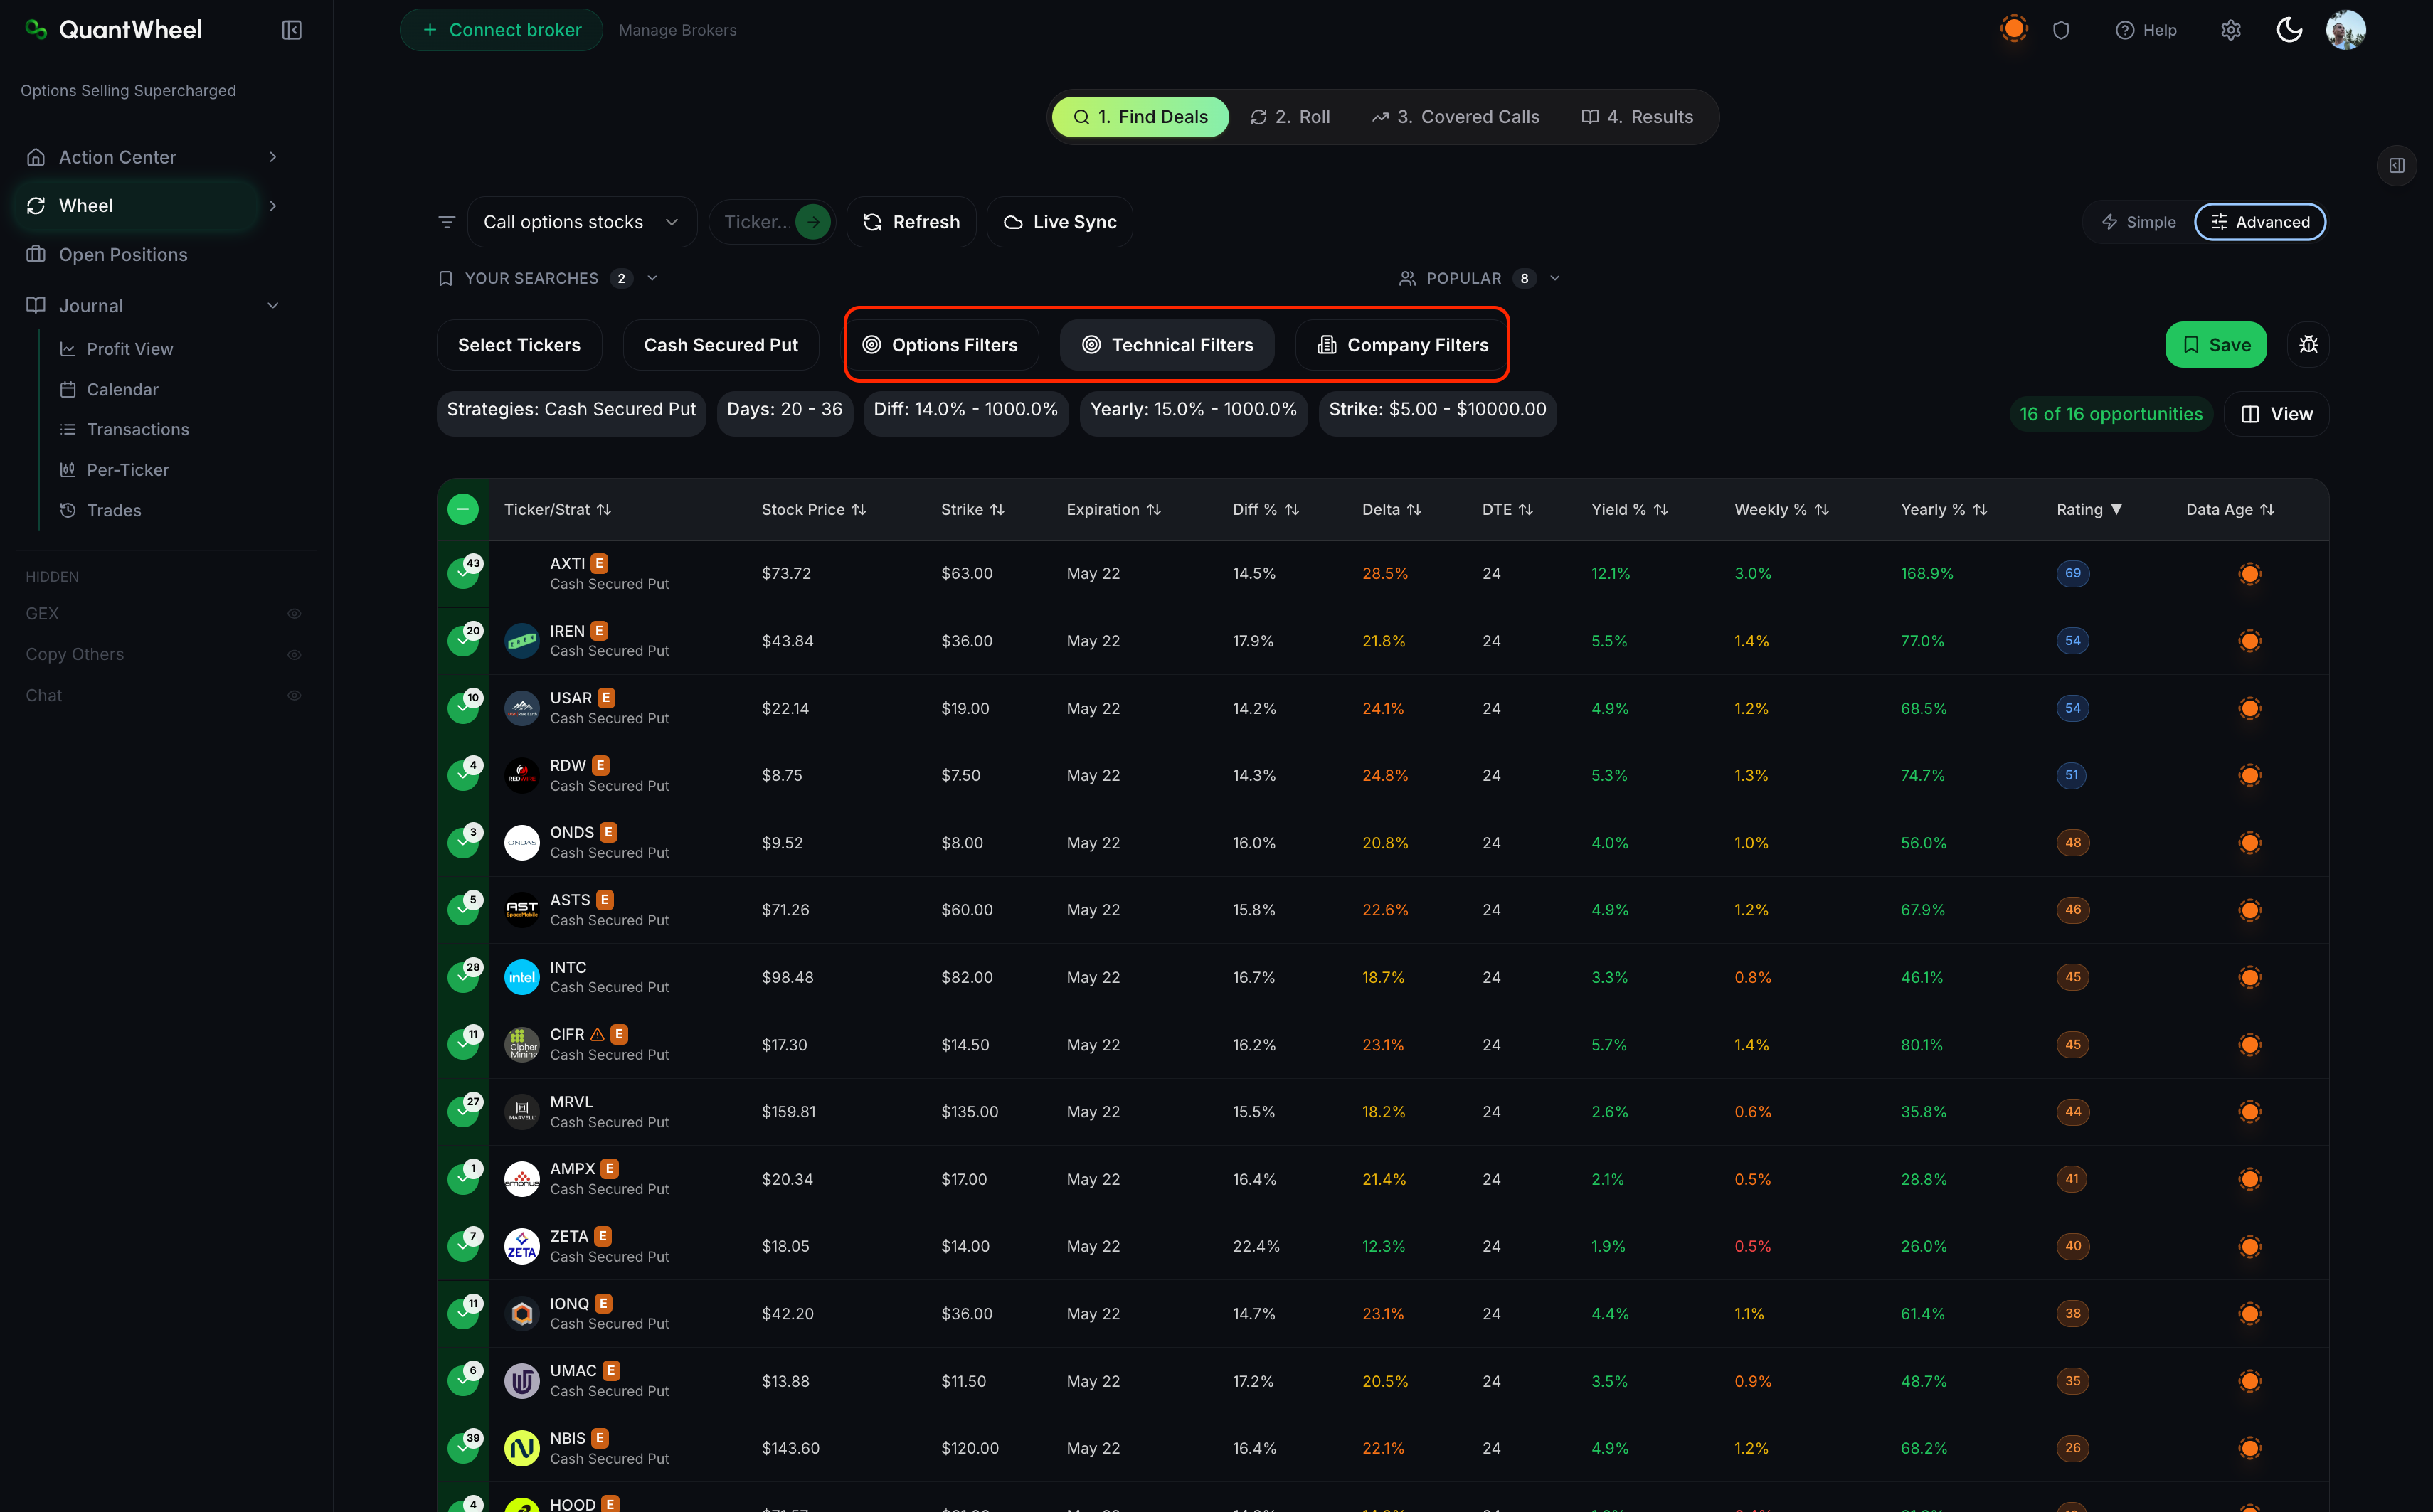Click the Refresh button
Viewport: 2433px width, 1512px height.
click(911, 222)
